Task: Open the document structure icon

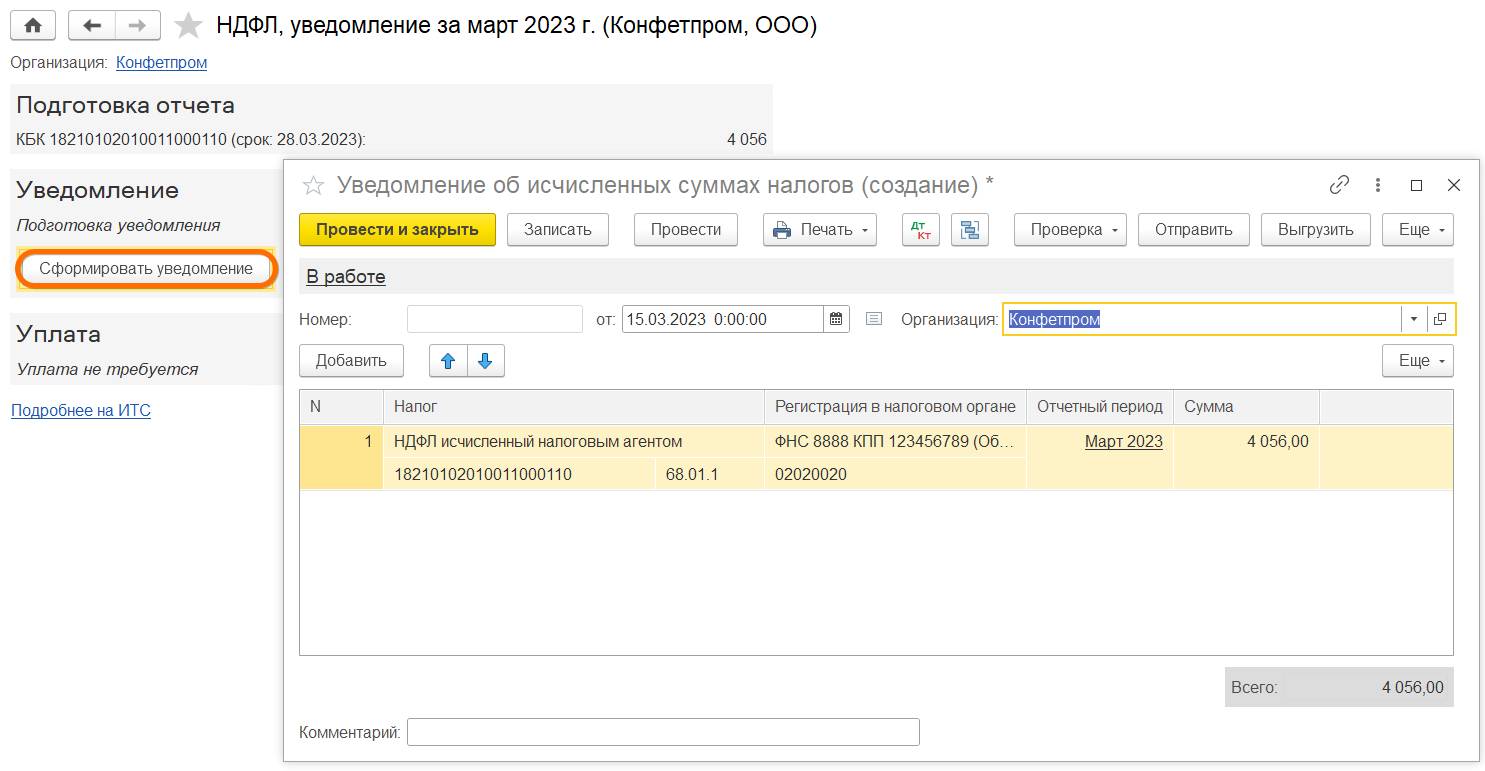Action: click(969, 230)
